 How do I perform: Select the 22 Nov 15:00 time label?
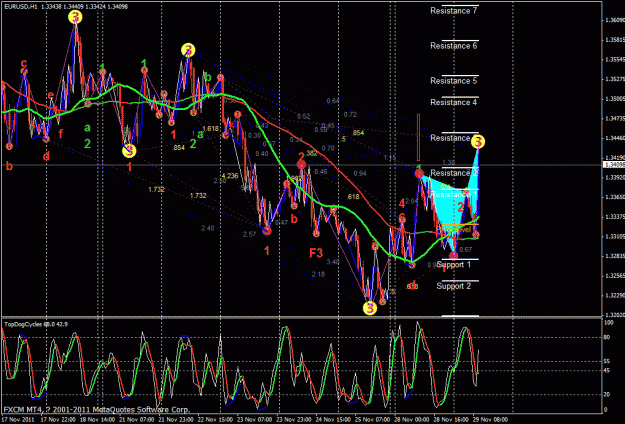218,420
